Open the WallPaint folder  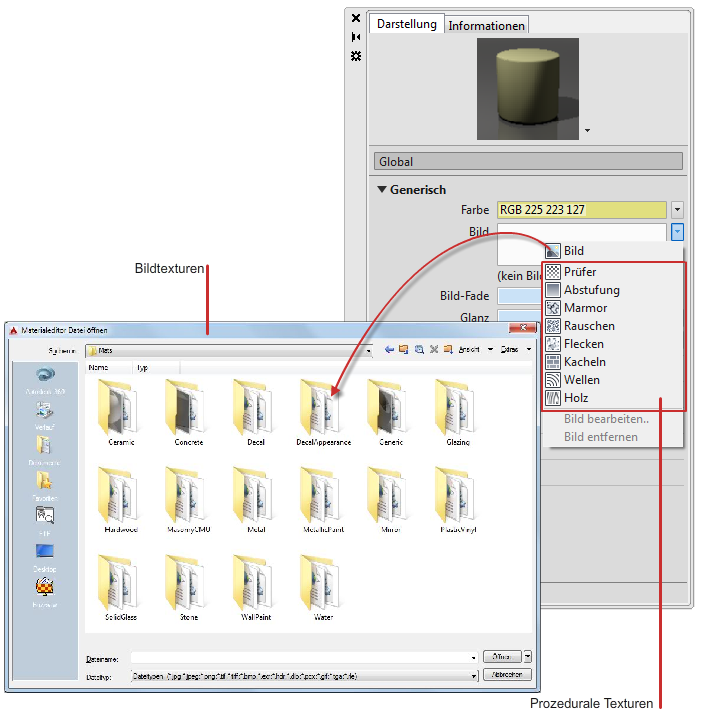tap(255, 587)
